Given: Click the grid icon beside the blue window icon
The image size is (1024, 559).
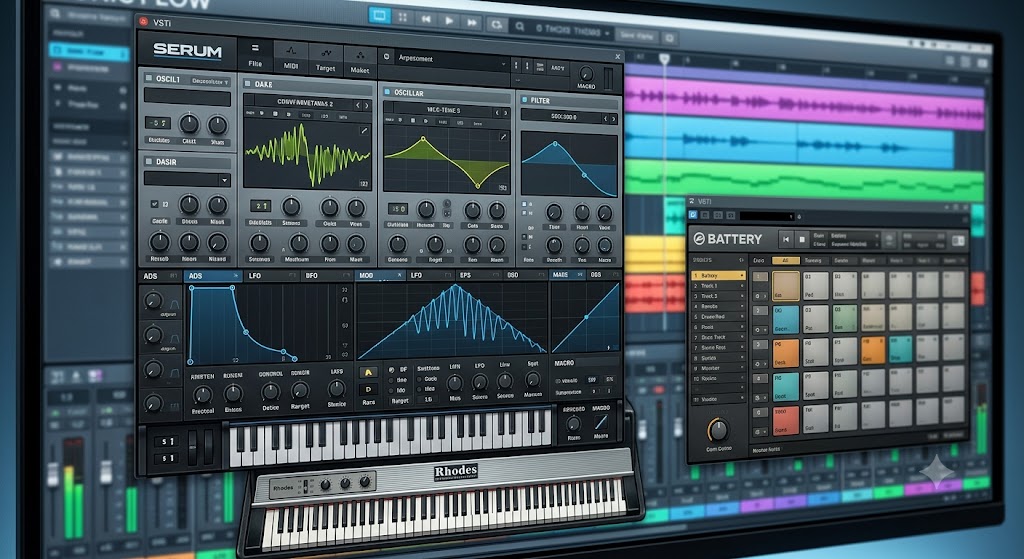Looking at the screenshot, I should pyautogui.click(x=403, y=18).
